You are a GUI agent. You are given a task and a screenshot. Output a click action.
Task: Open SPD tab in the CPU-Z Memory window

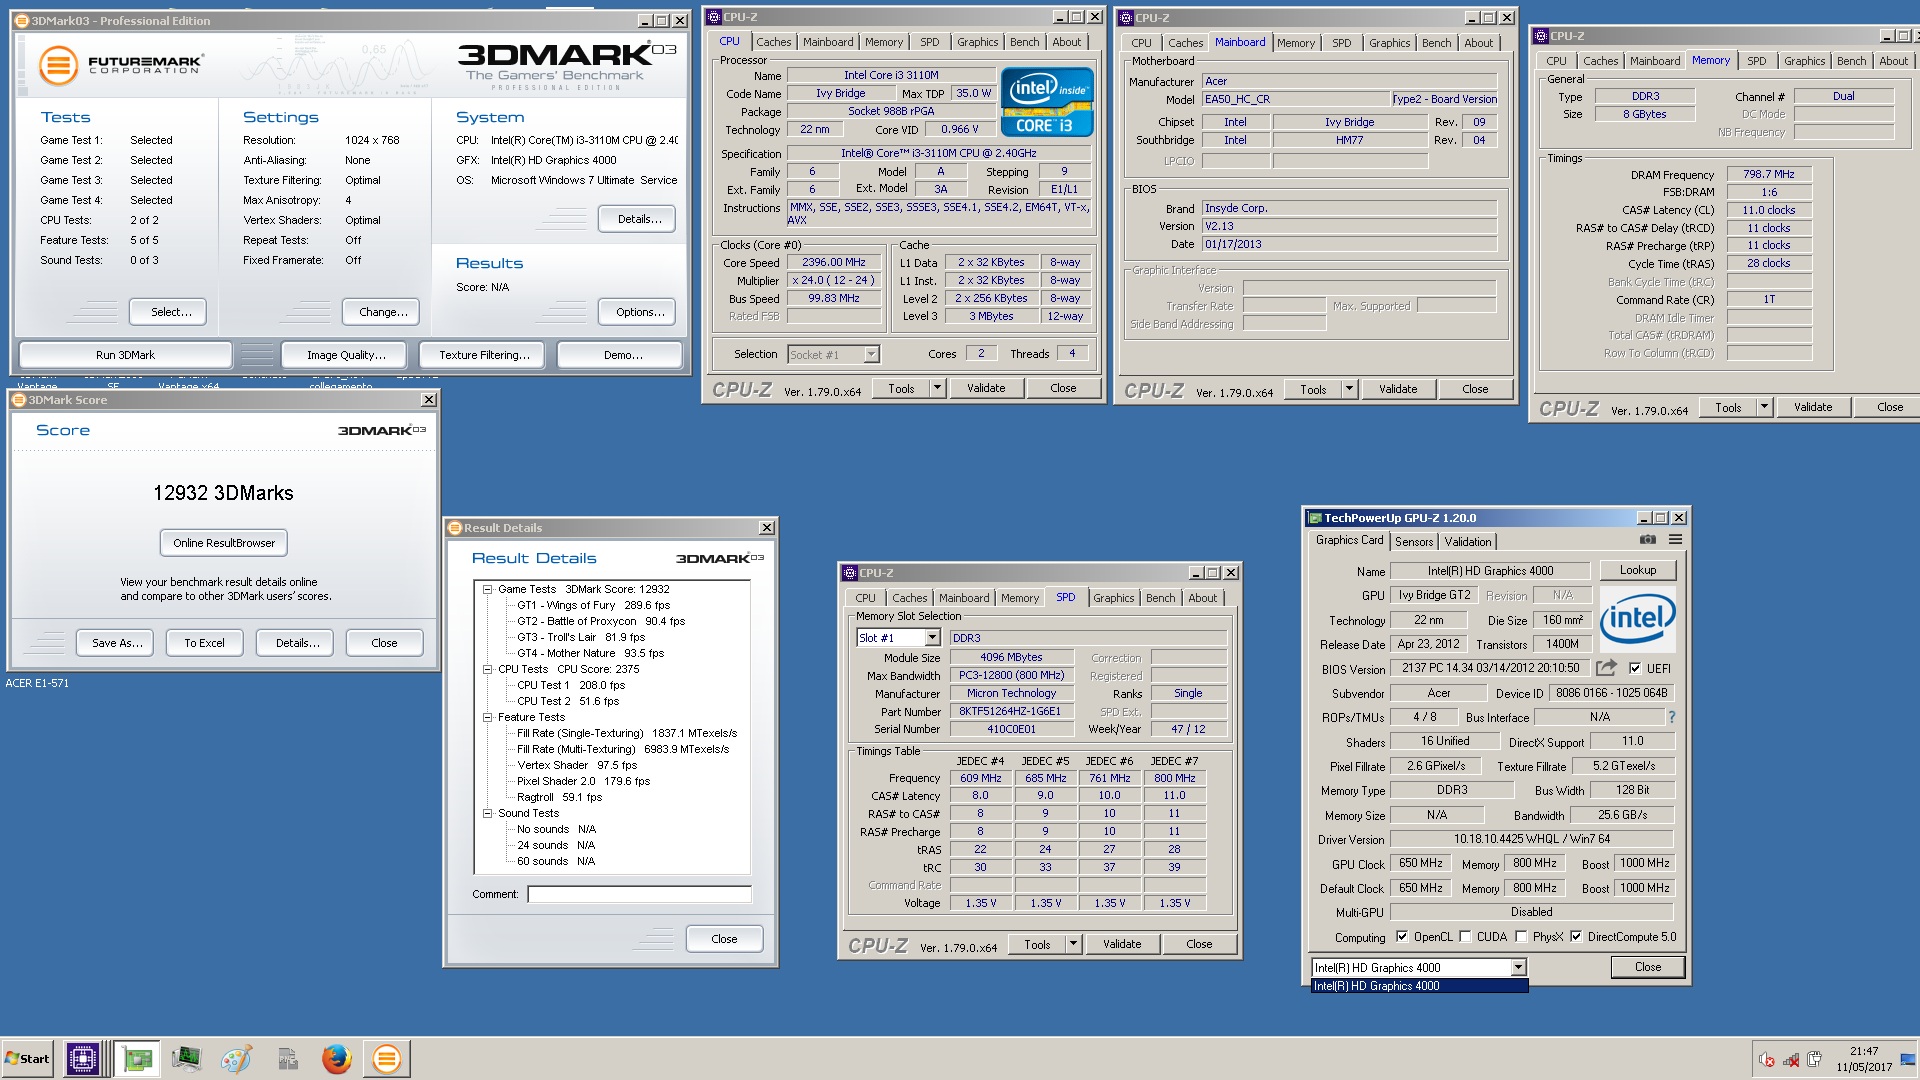pyautogui.click(x=1756, y=61)
